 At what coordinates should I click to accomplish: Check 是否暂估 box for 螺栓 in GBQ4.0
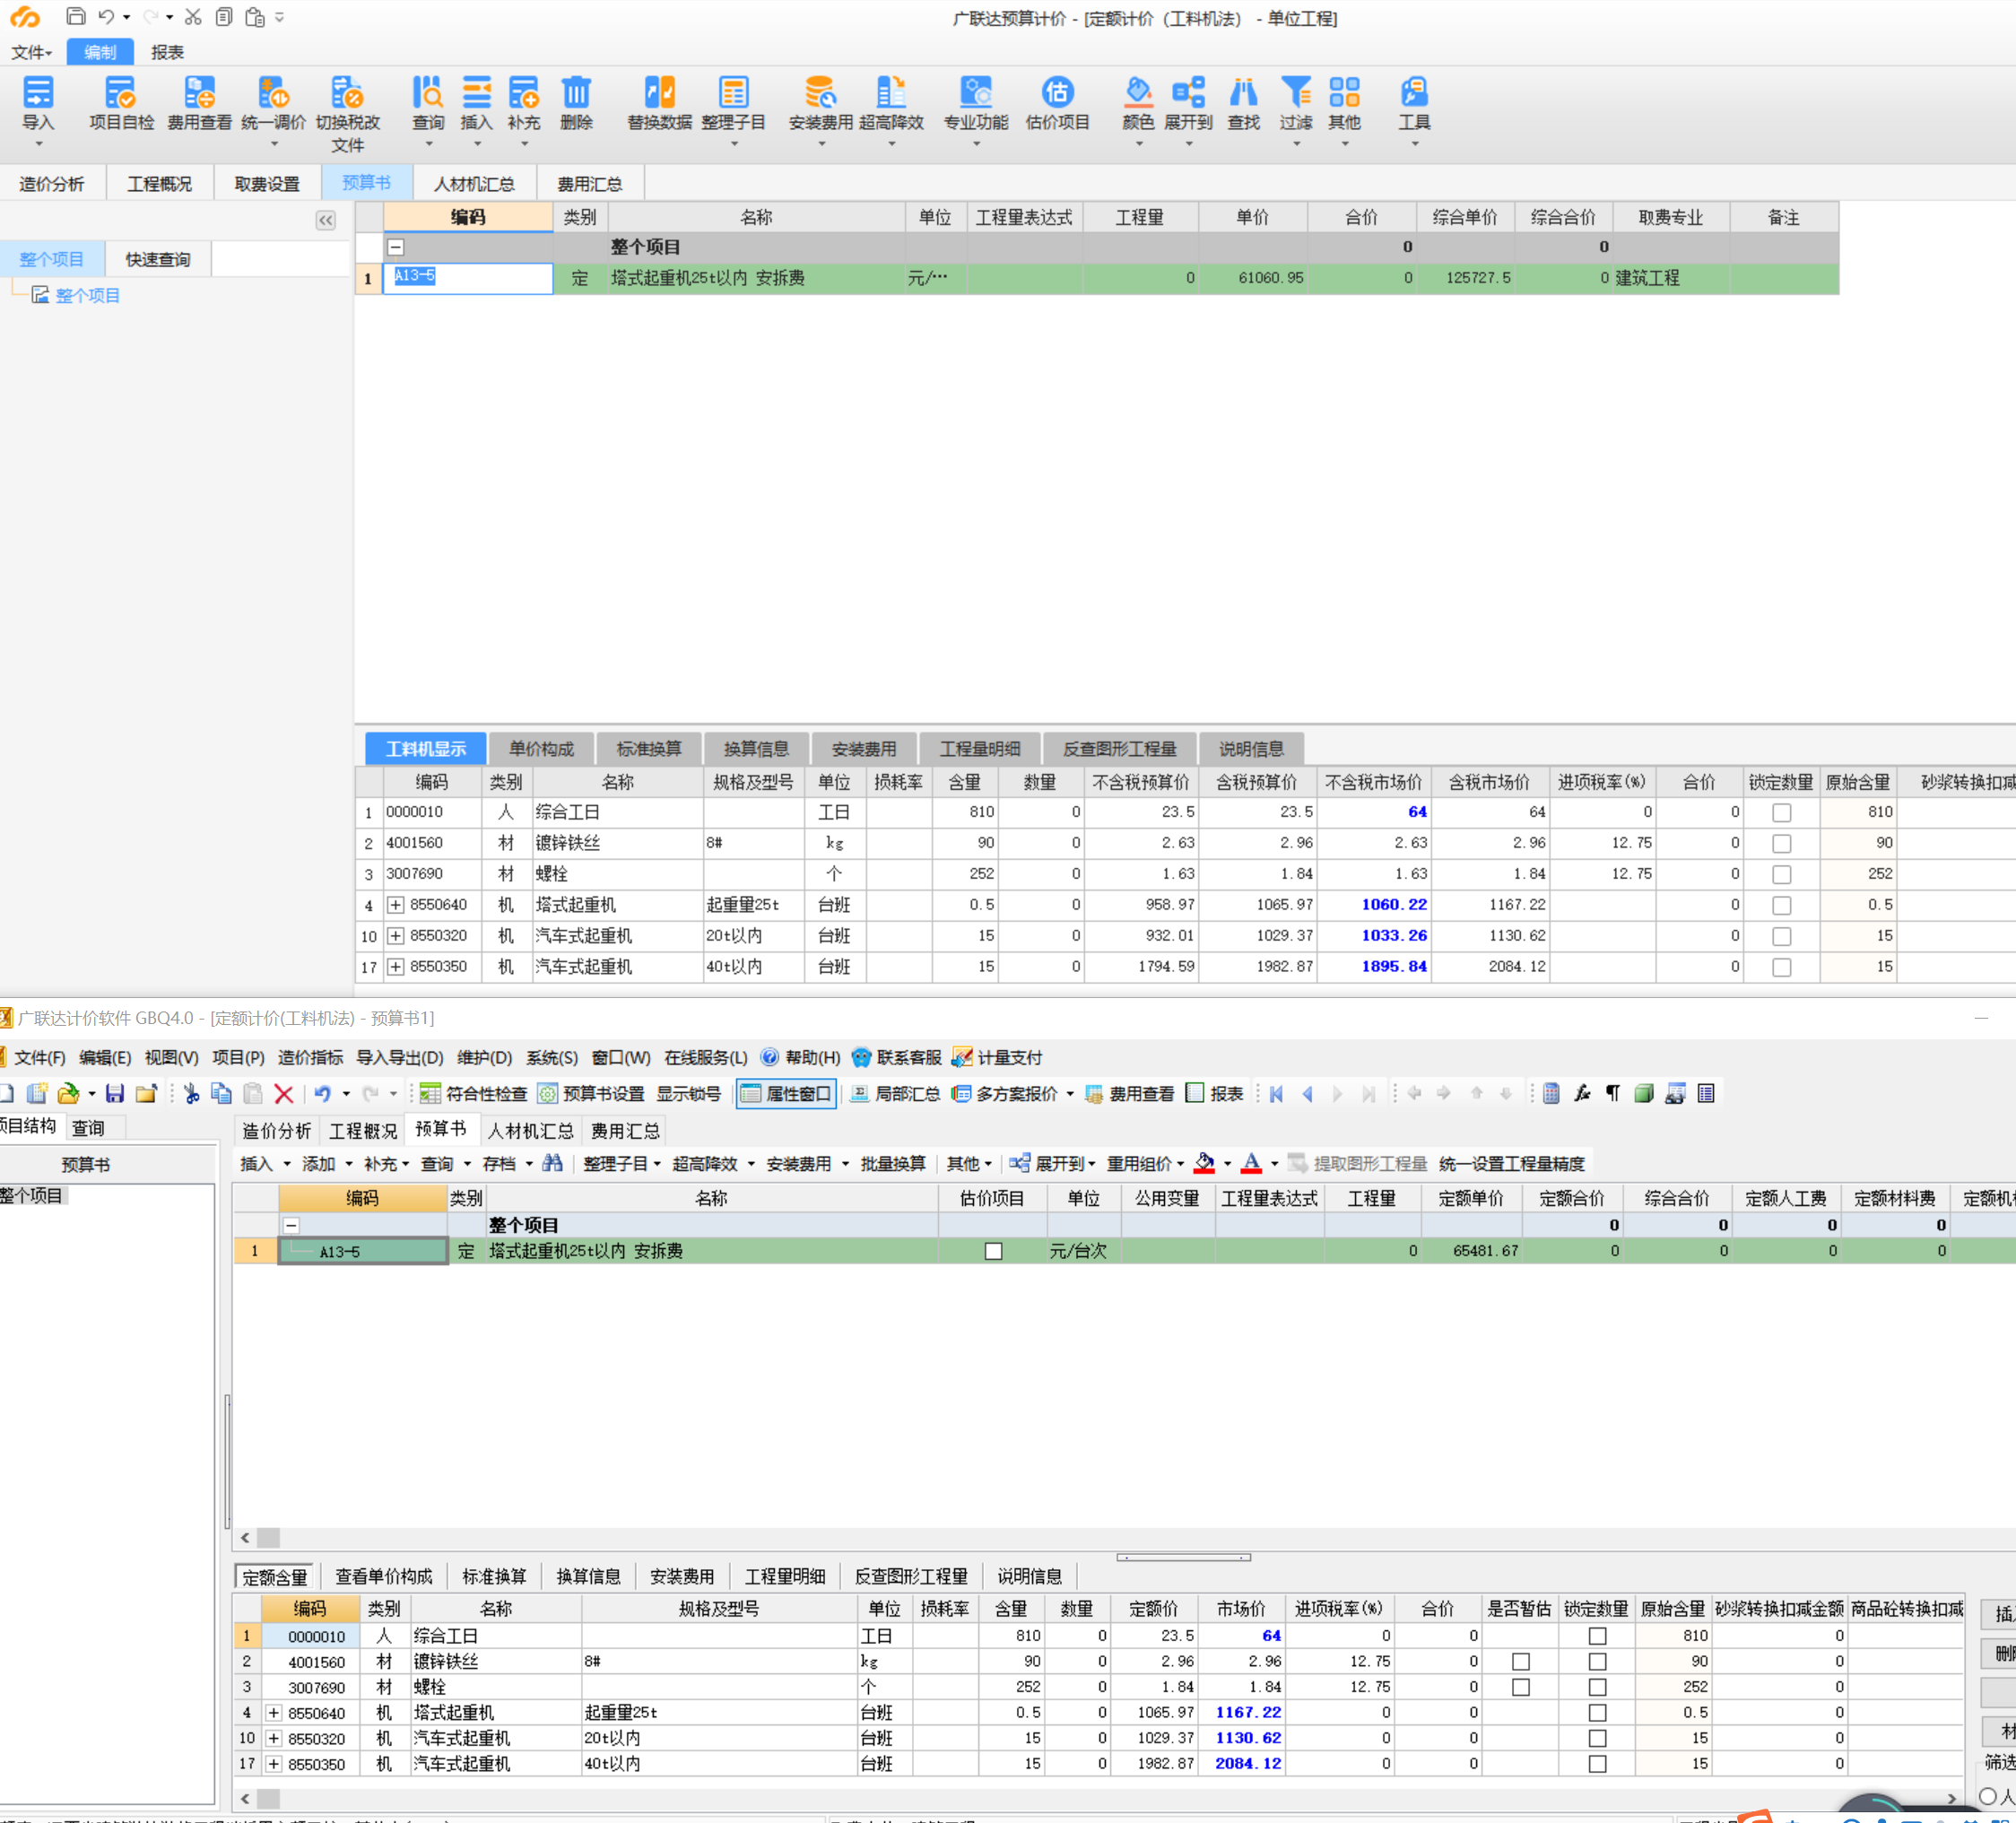1521,1688
